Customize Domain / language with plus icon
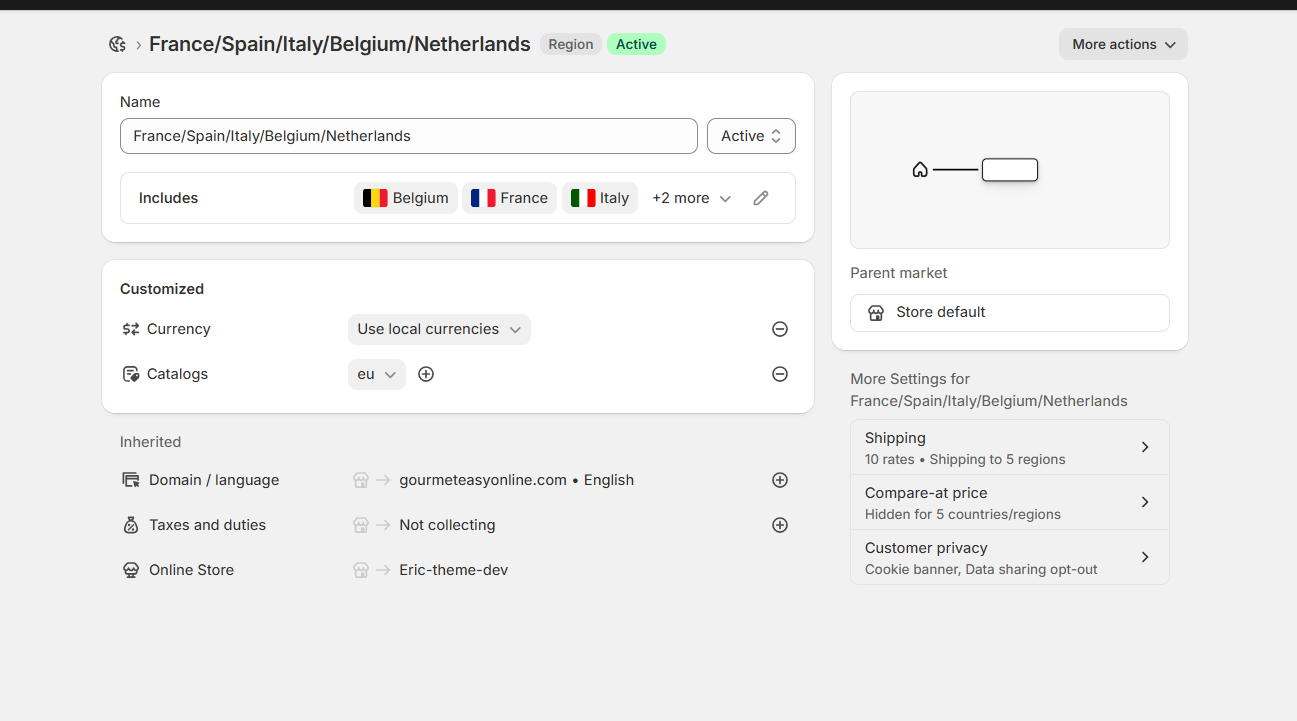The height and width of the screenshot is (721, 1297). pos(780,480)
